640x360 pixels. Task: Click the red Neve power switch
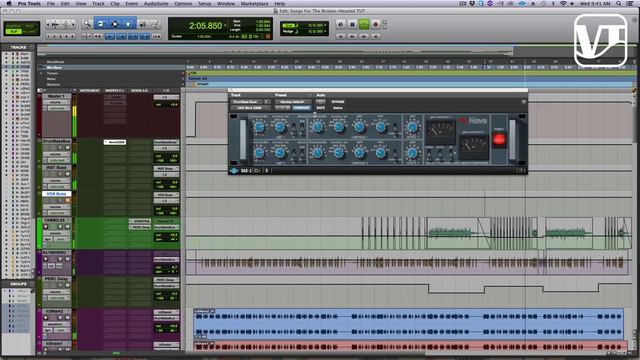499,139
